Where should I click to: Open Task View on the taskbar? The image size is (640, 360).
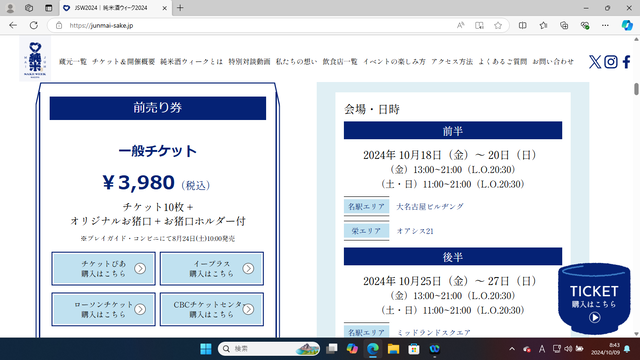click(x=332, y=349)
